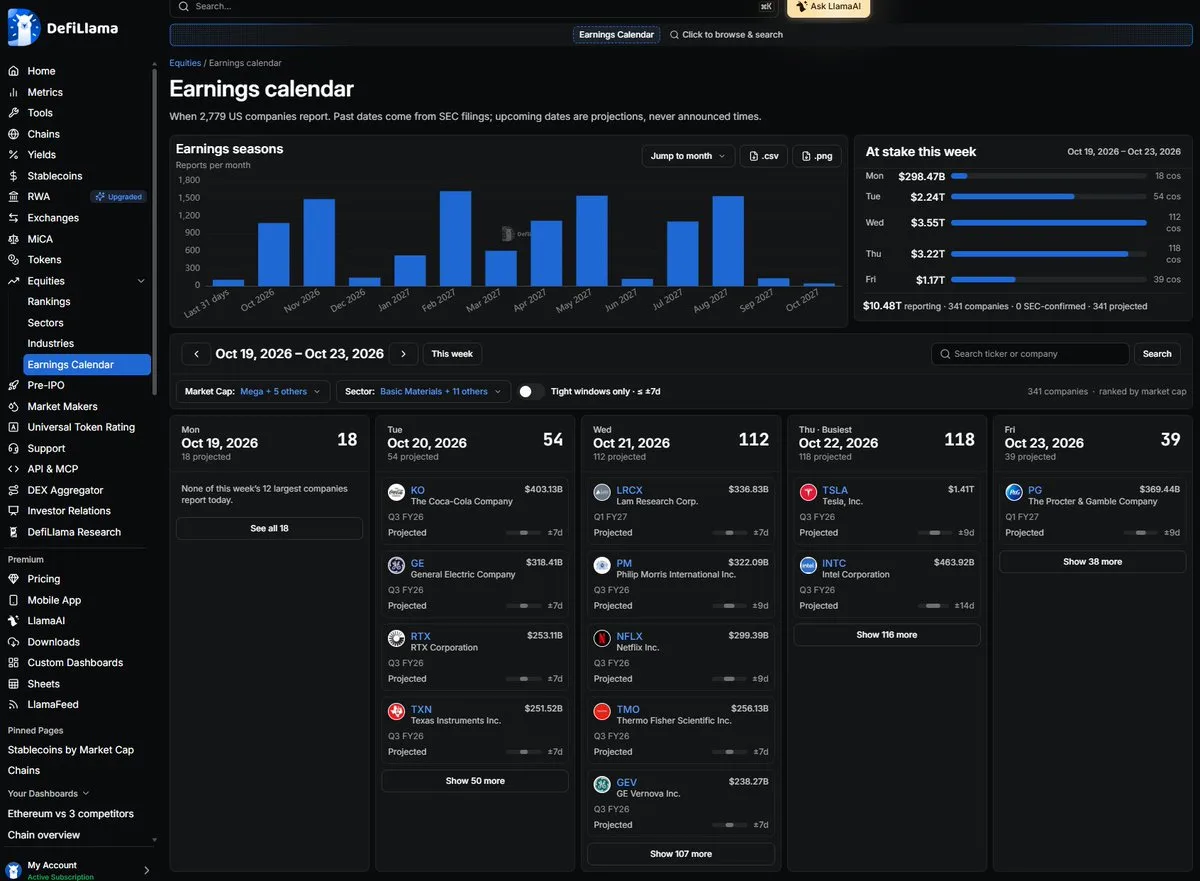1200x881 pixels.
Task: Select the Pre-IPO rocket icon
Action: (x=14, y=385)
